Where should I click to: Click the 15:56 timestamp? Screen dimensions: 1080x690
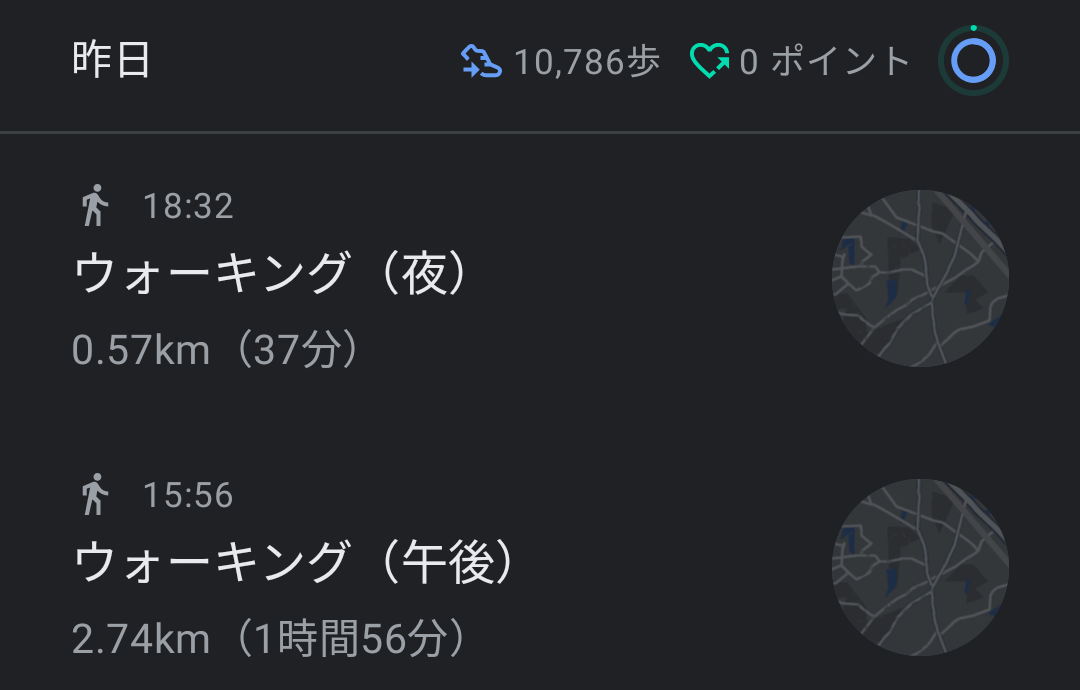pos(188,496)
